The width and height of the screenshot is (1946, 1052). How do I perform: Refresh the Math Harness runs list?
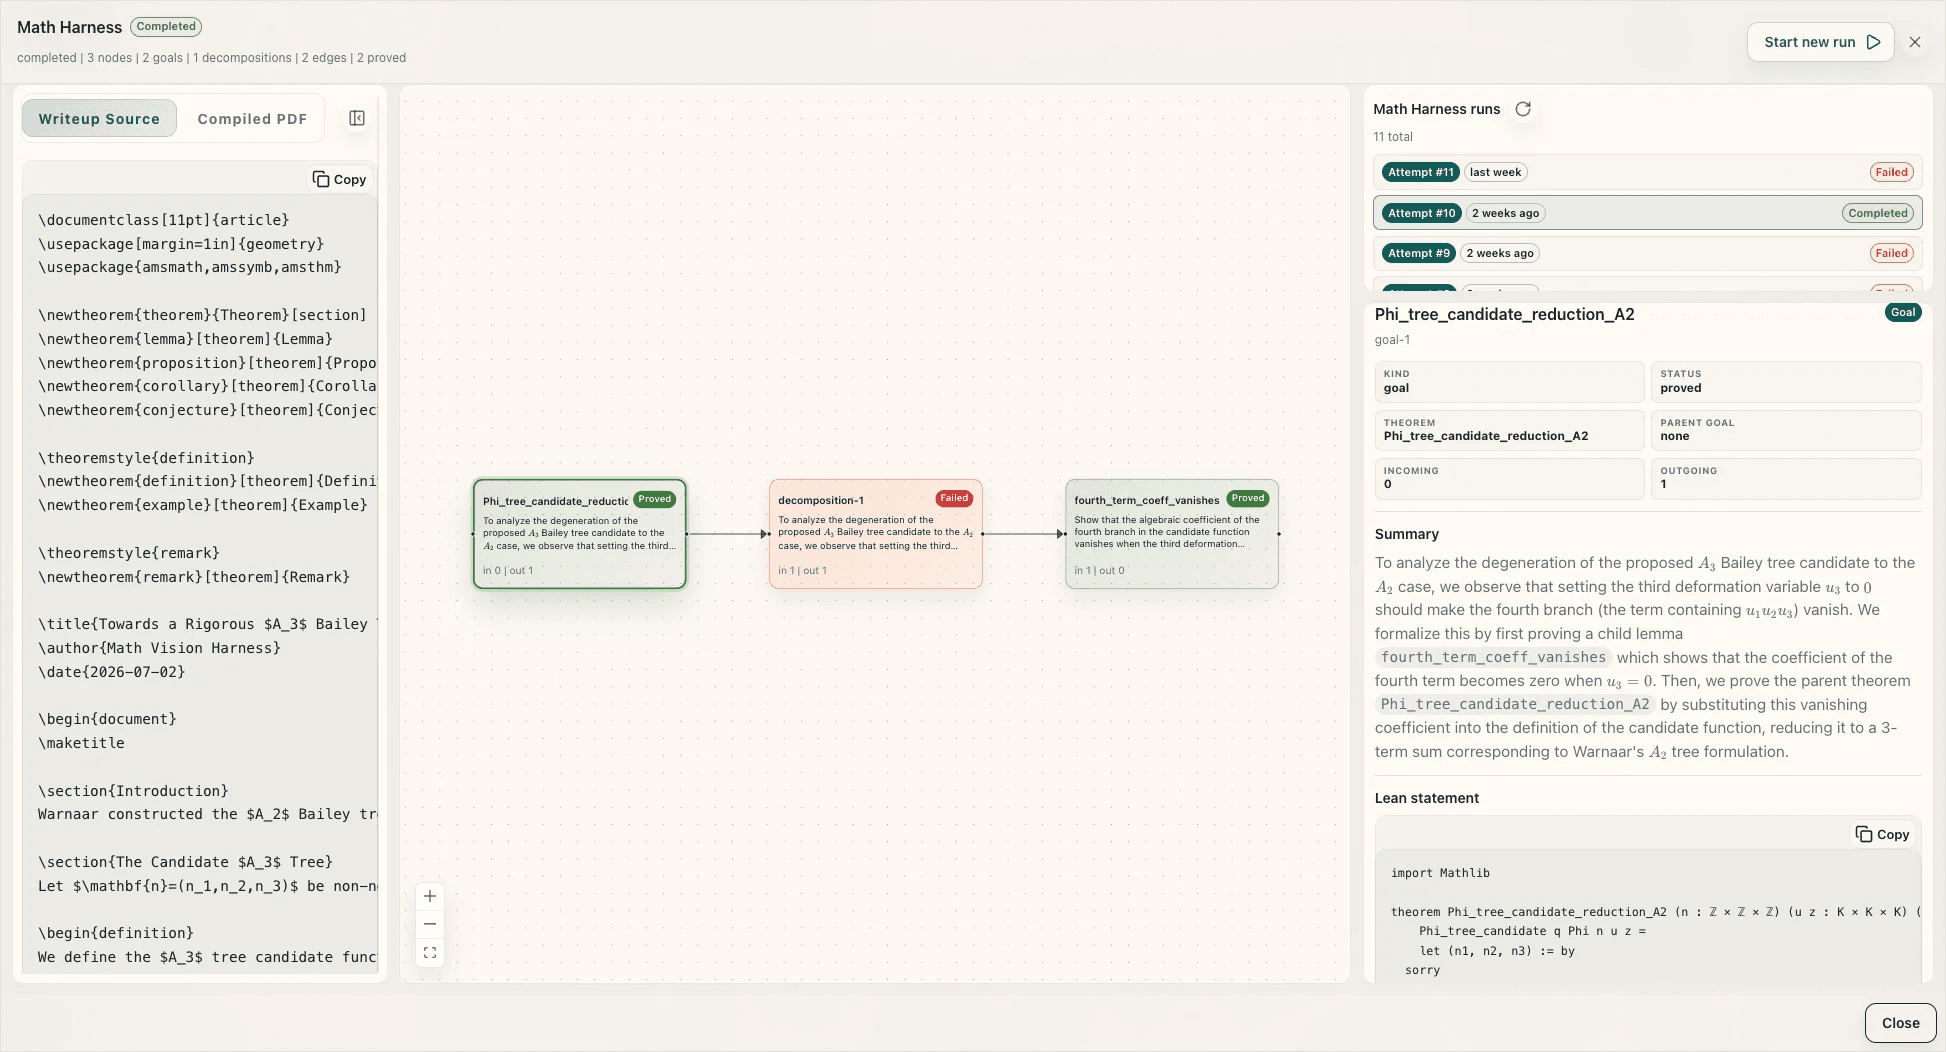click(1523, 109)
